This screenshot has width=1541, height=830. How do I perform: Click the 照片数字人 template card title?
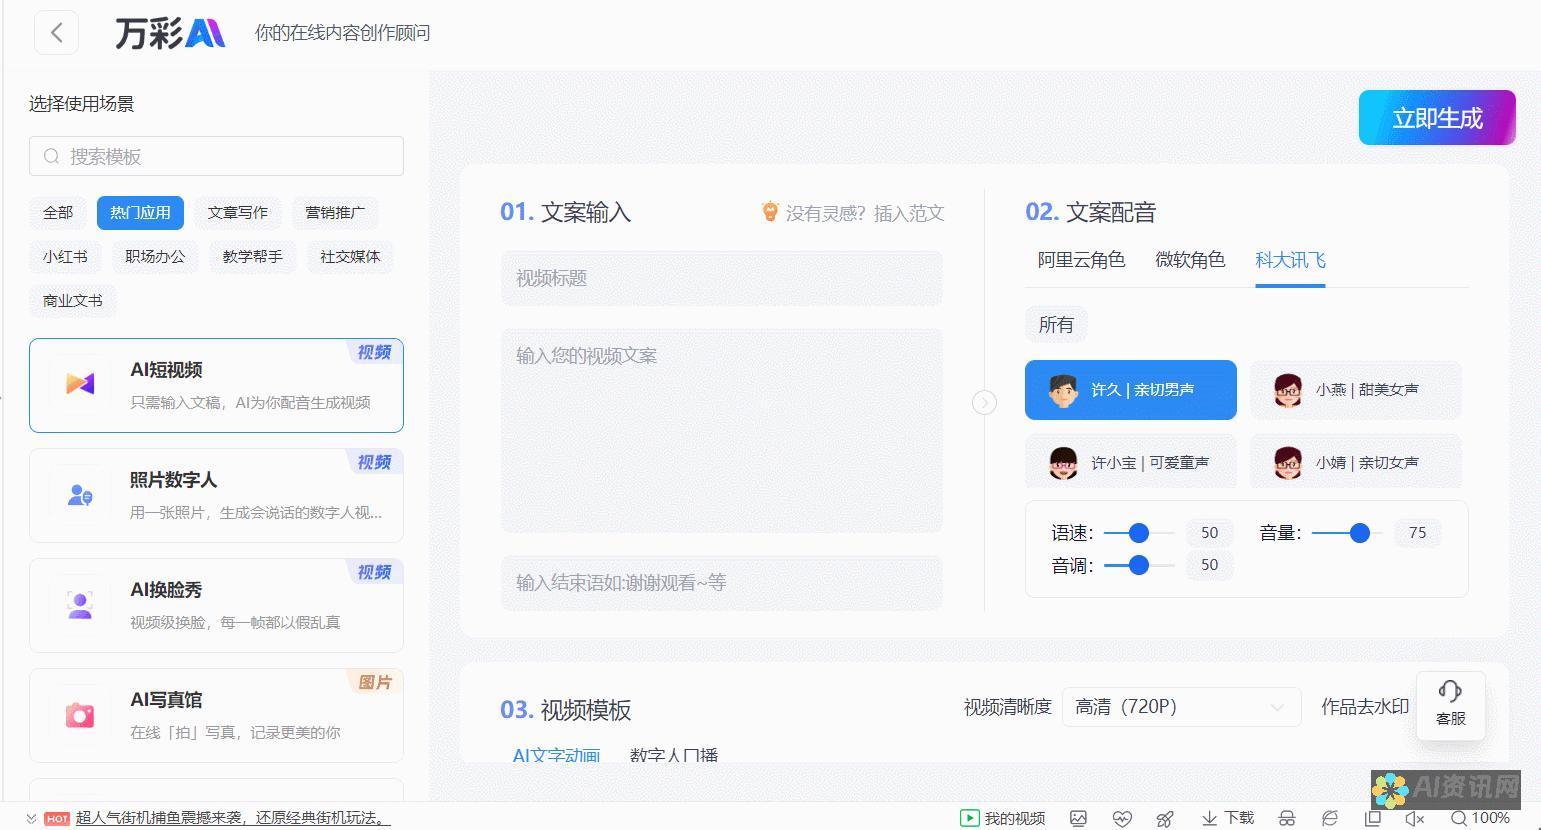coord(173,480)
